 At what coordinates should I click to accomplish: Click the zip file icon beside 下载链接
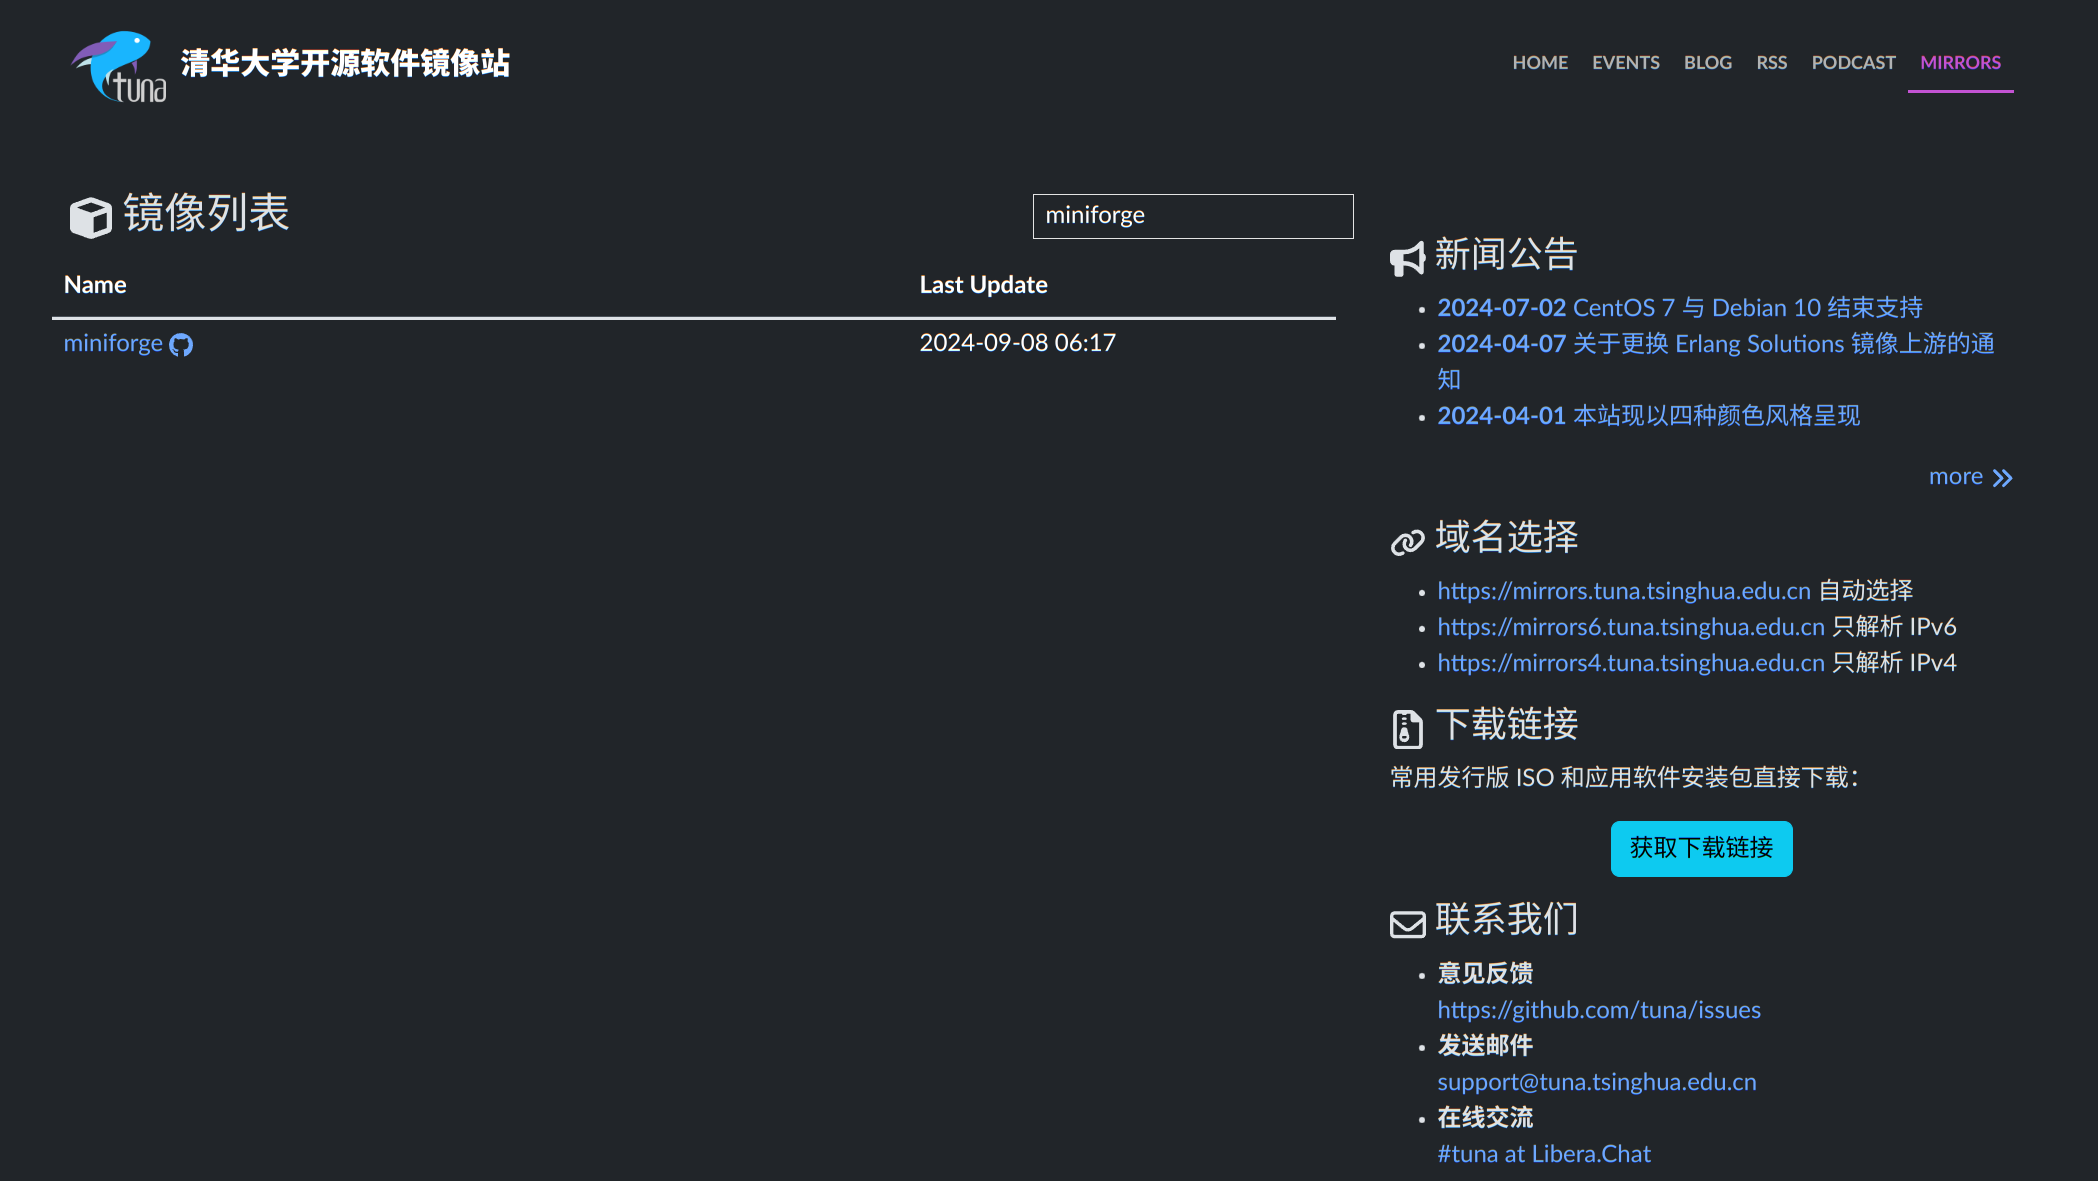pos(1407,728)
